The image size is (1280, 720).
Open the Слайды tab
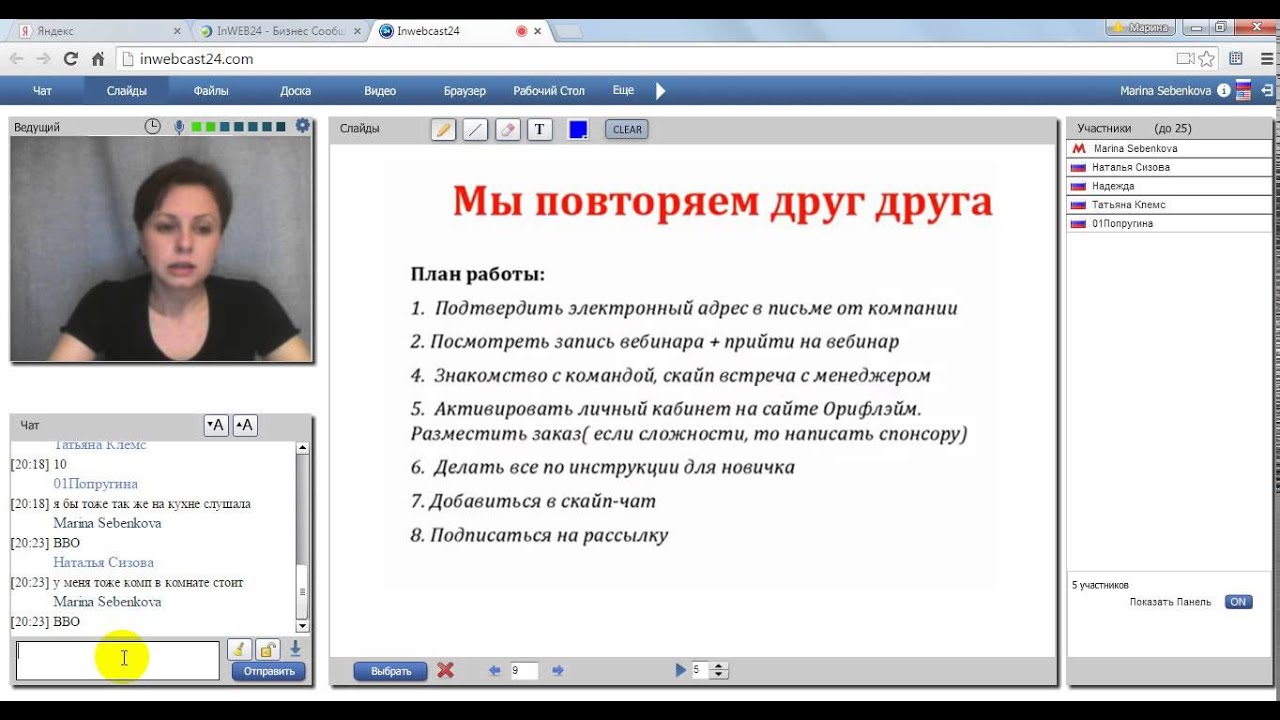127,91
